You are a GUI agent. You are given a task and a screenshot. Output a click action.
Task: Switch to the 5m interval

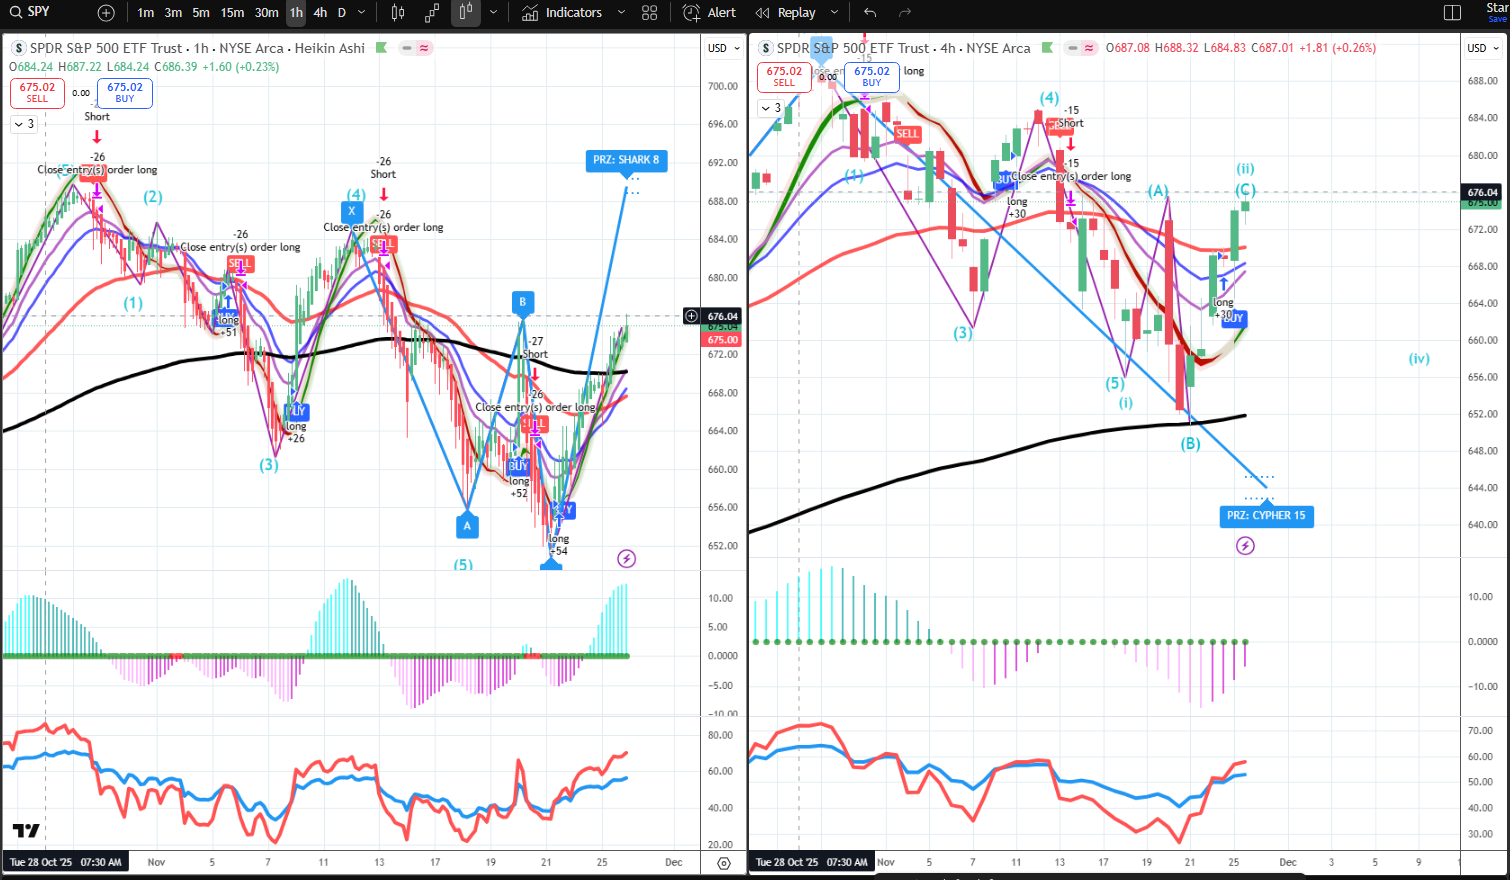click(201, 13)
